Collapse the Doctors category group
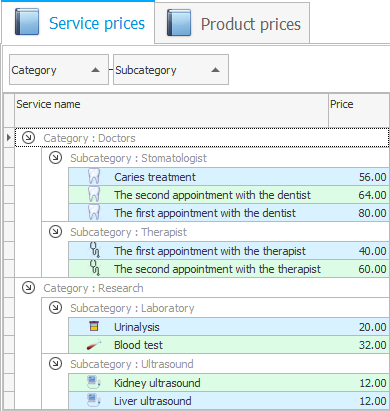This screenshot has width=390, height=411. pos(28,137)
